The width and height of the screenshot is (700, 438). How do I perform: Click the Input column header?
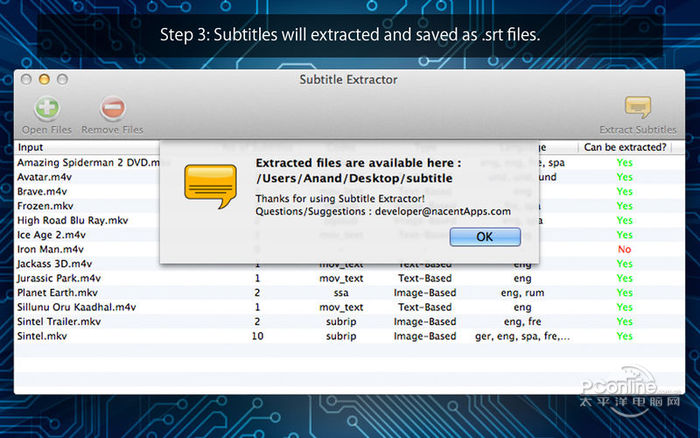click(30, 147)
